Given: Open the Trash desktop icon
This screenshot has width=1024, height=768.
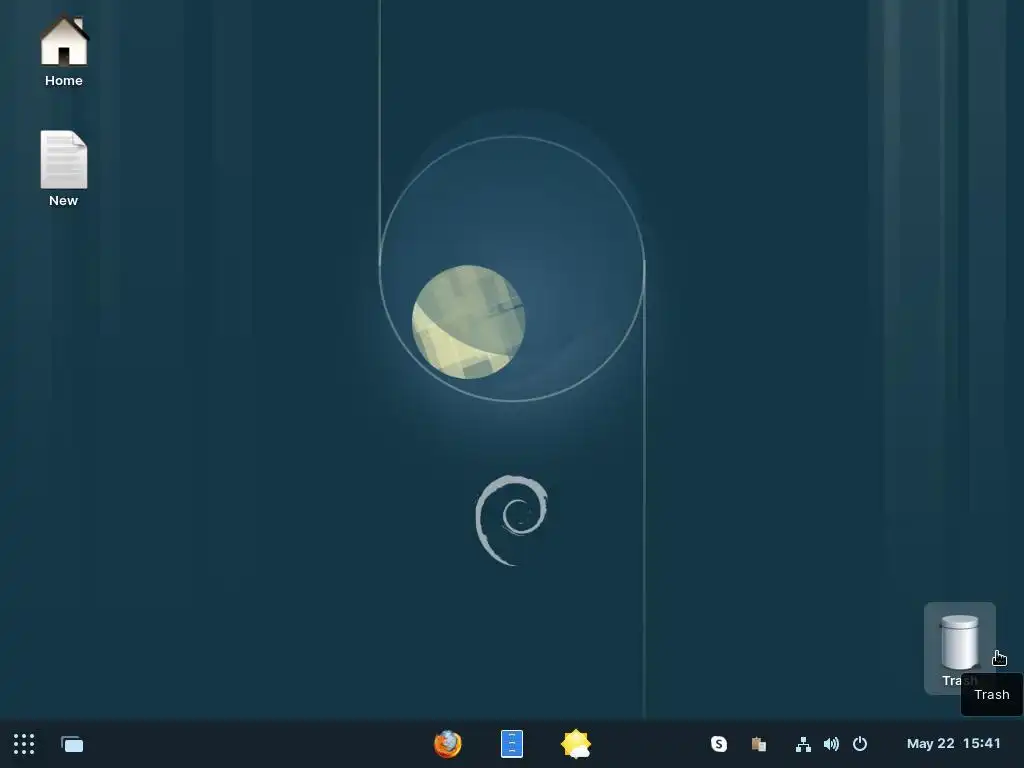Looking at the screenshot, I should [959, 648].
